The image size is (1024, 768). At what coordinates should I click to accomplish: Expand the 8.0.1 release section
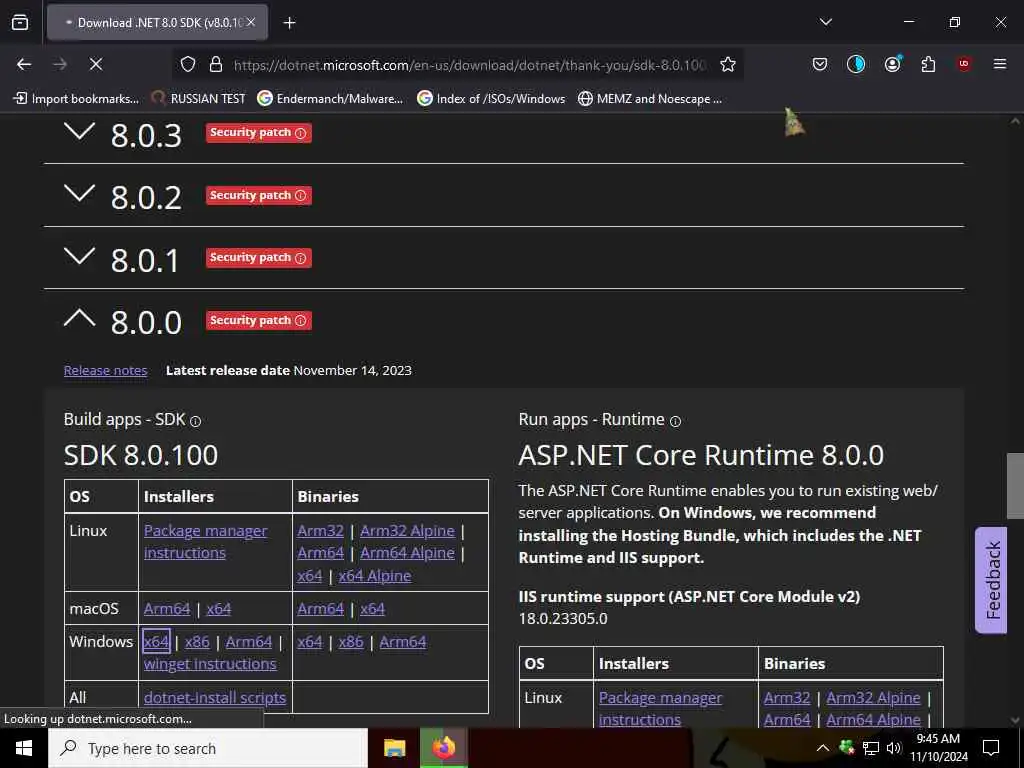(x=80, y=257)
